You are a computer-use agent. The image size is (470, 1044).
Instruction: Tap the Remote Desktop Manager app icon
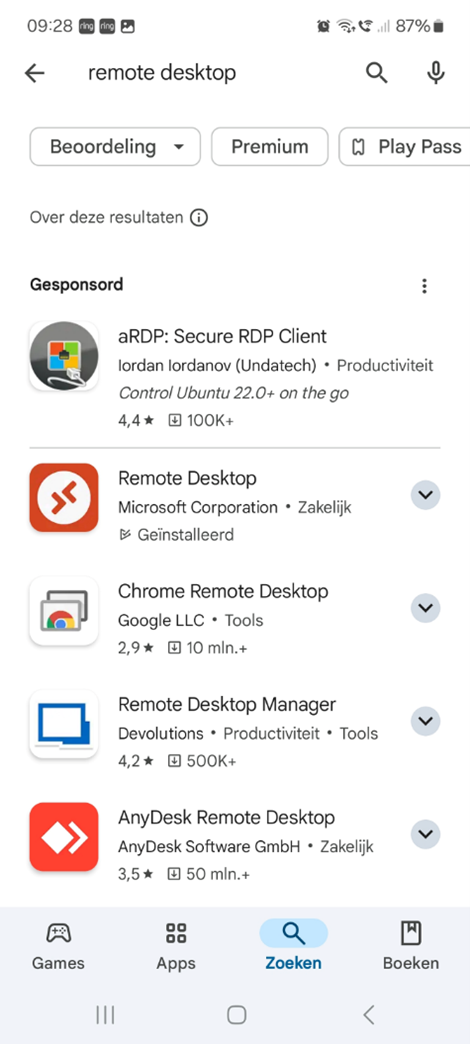[x=64, y=724]
